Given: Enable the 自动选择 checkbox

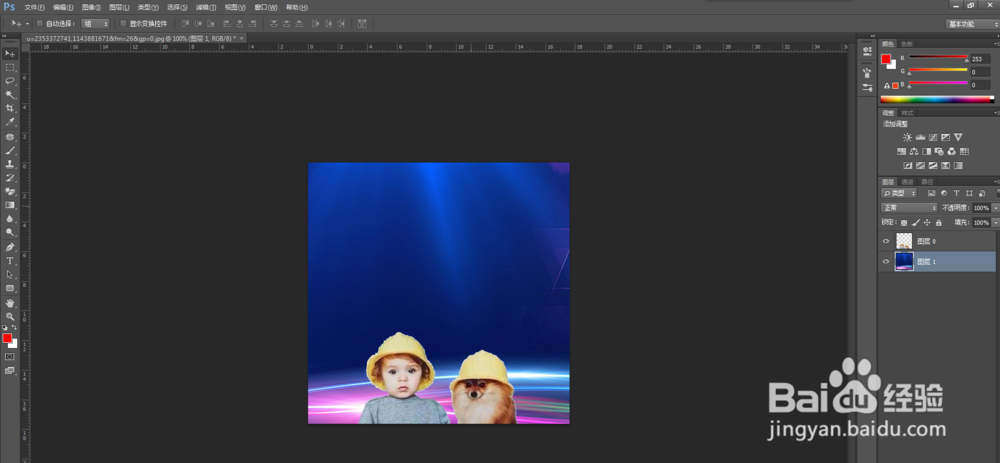Looking at the screenshot, I should pyautogui.click(x=40, y=24).
